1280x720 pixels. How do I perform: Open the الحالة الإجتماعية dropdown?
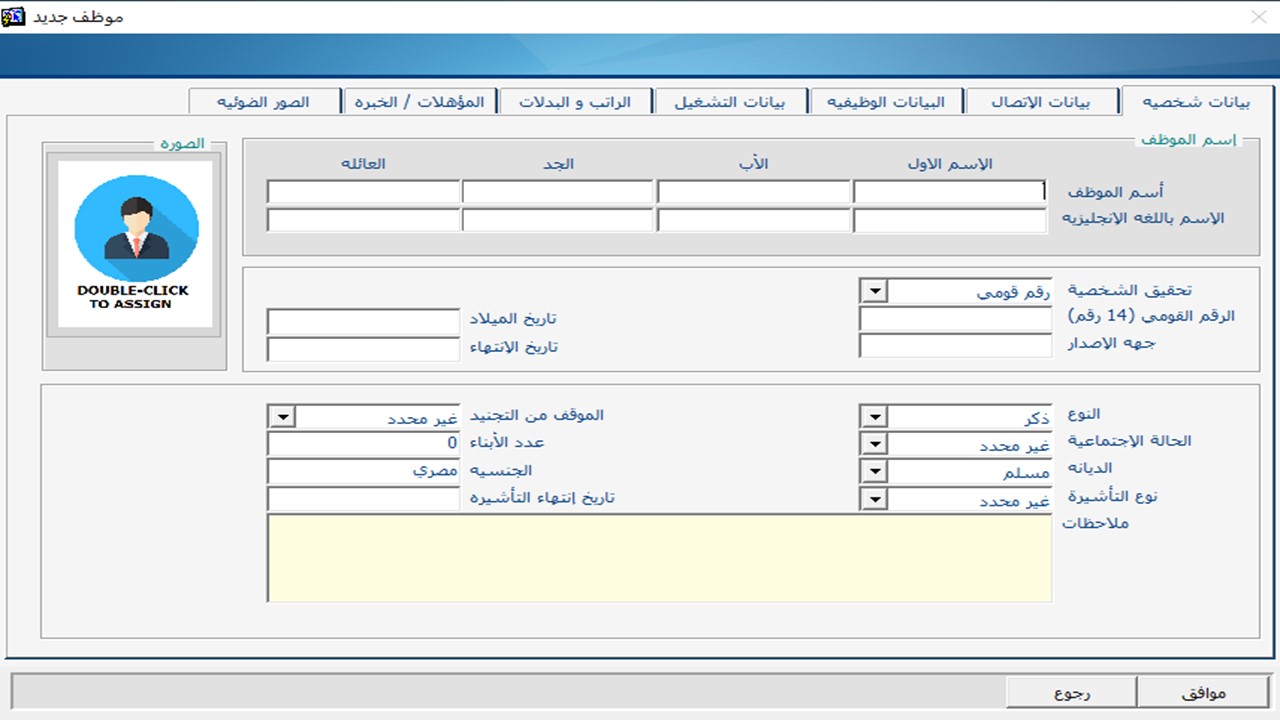(873, 445)
